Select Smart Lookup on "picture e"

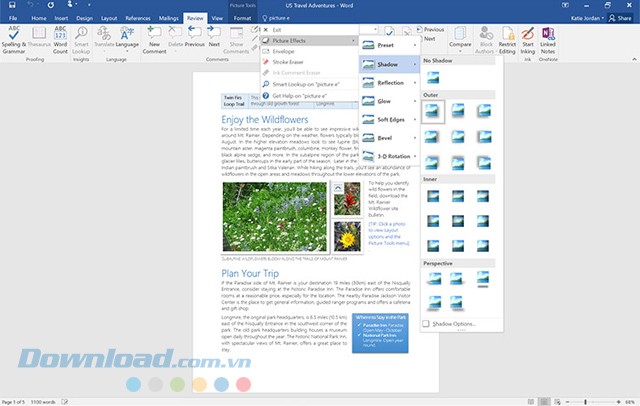[x=309, y=84]
